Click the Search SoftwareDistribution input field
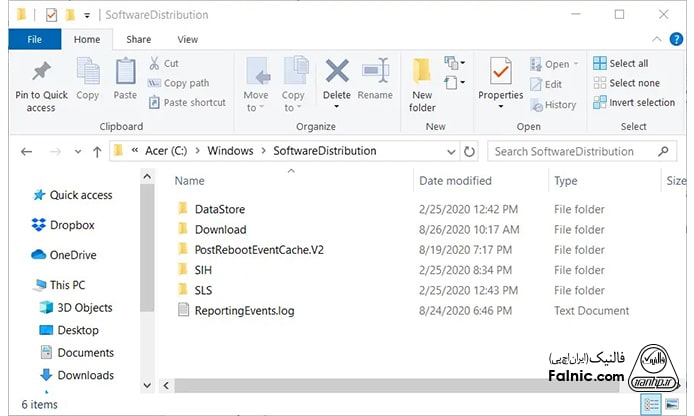 (x=570, y=152)
